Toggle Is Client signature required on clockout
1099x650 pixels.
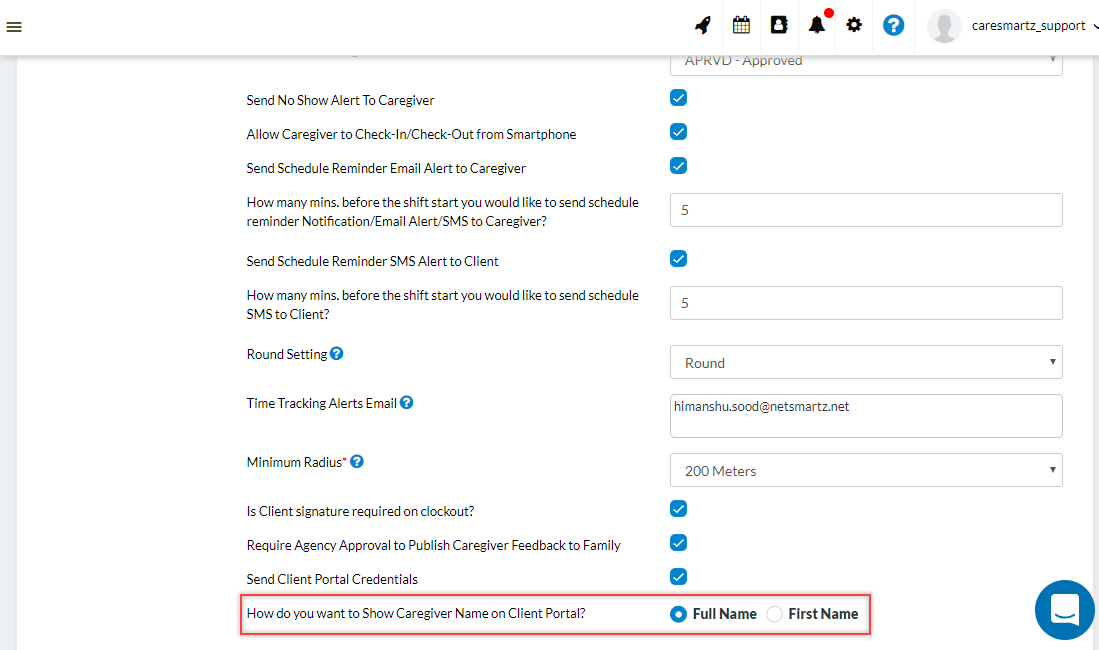678,509
